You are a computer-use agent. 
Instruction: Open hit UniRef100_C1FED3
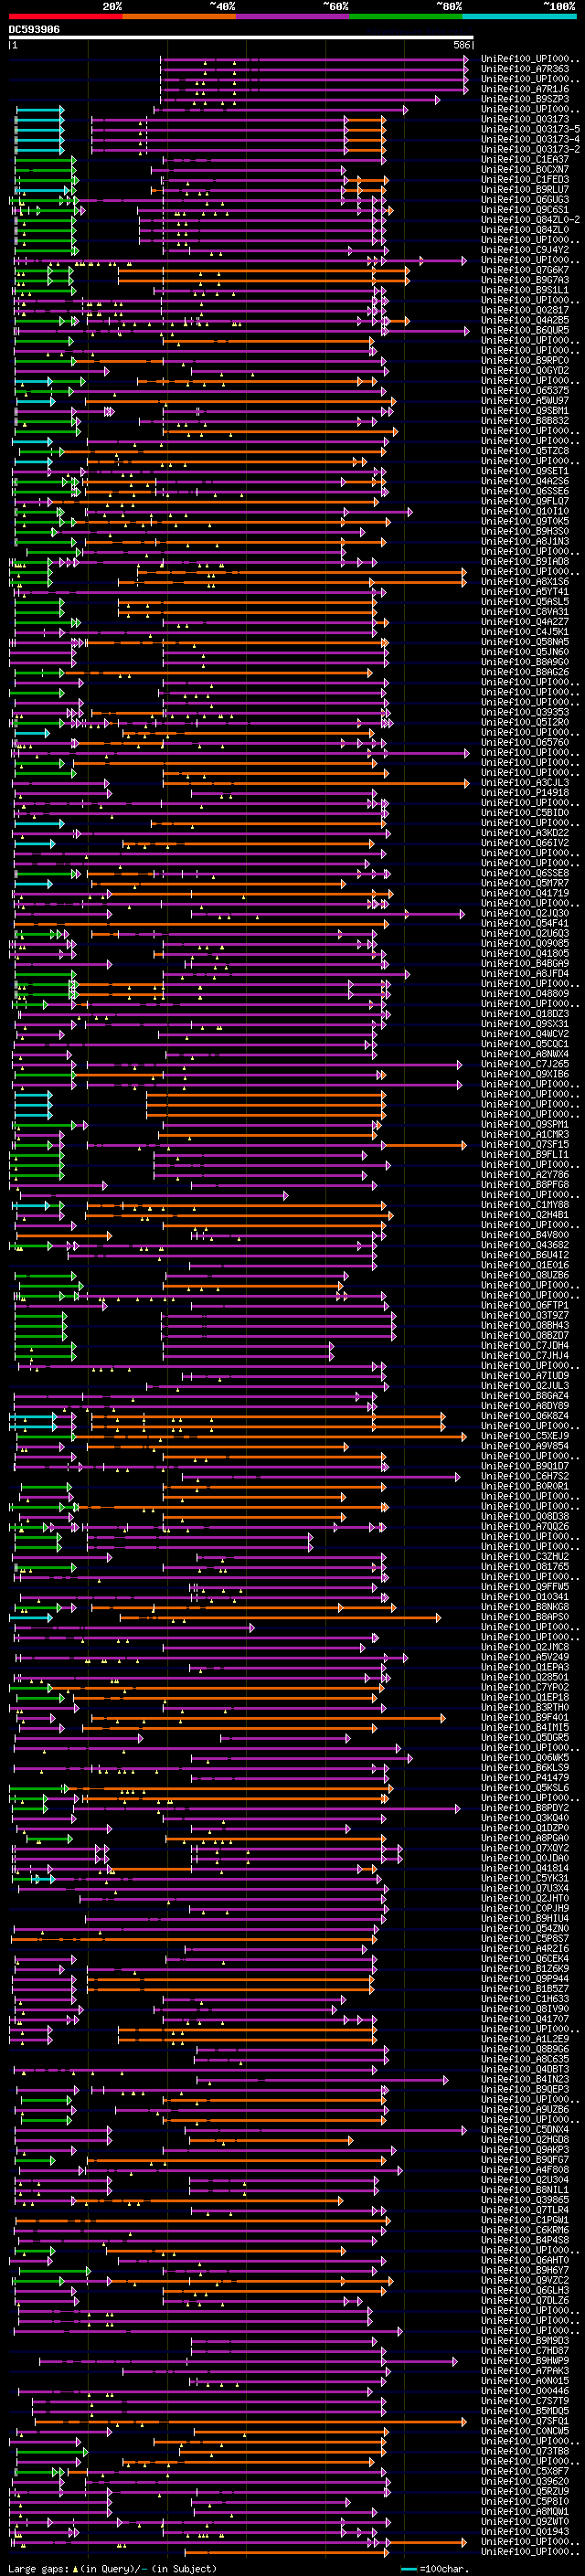click(525, 179)
